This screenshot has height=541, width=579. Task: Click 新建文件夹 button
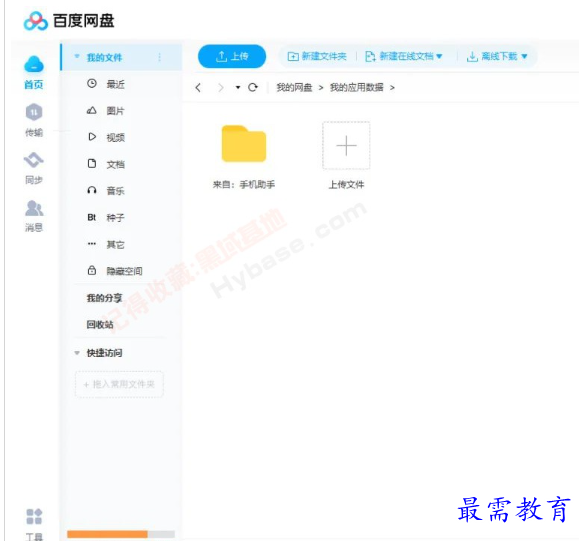tap(317, 57)
